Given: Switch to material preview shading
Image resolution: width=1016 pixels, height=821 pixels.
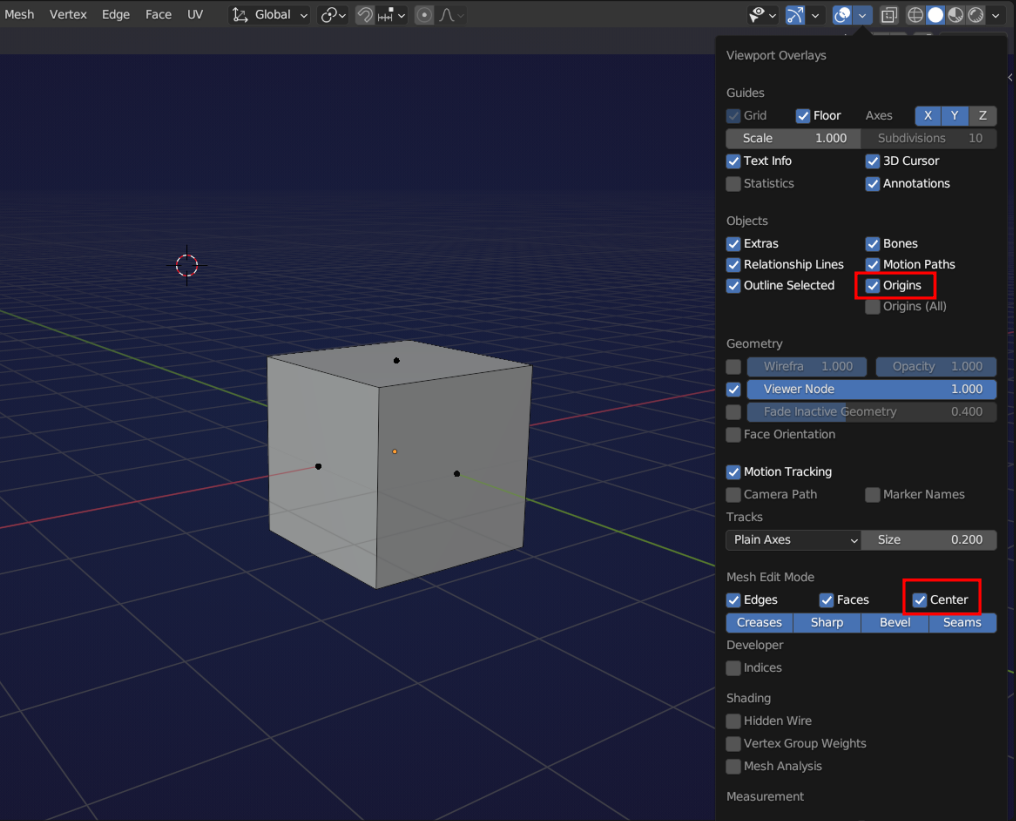Looking at the screenshot, I should [955, 15].
